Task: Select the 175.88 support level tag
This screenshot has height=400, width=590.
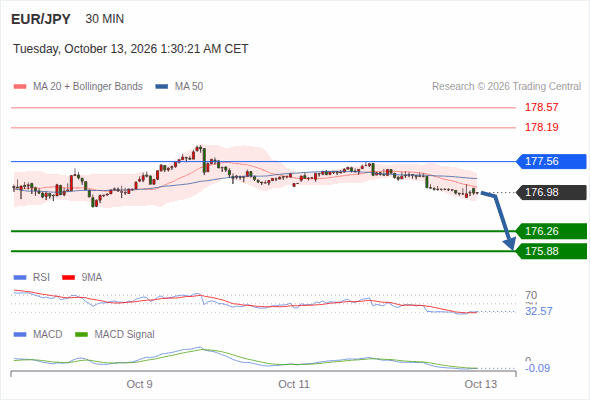Action: (551, 251)
